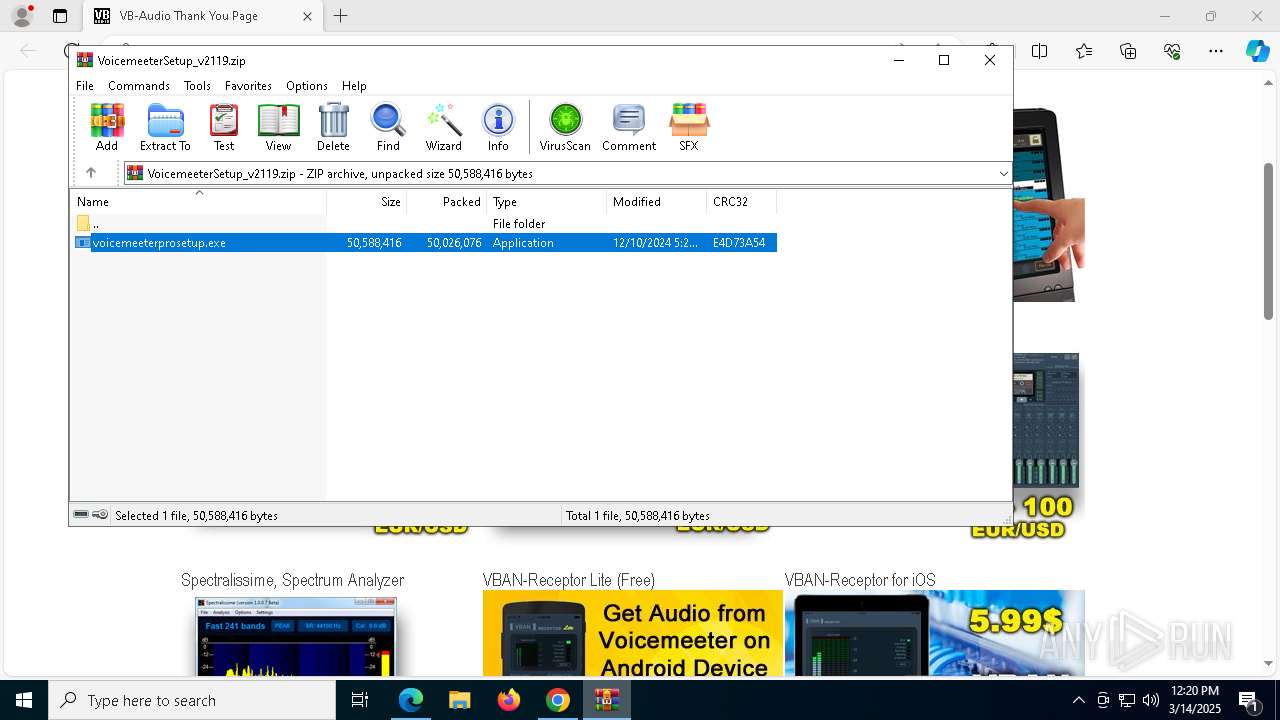Viewport: 1280px width, 720px height.
Task: Open a new browser tab
Action: pyautogui.click(x=340, y=16)
